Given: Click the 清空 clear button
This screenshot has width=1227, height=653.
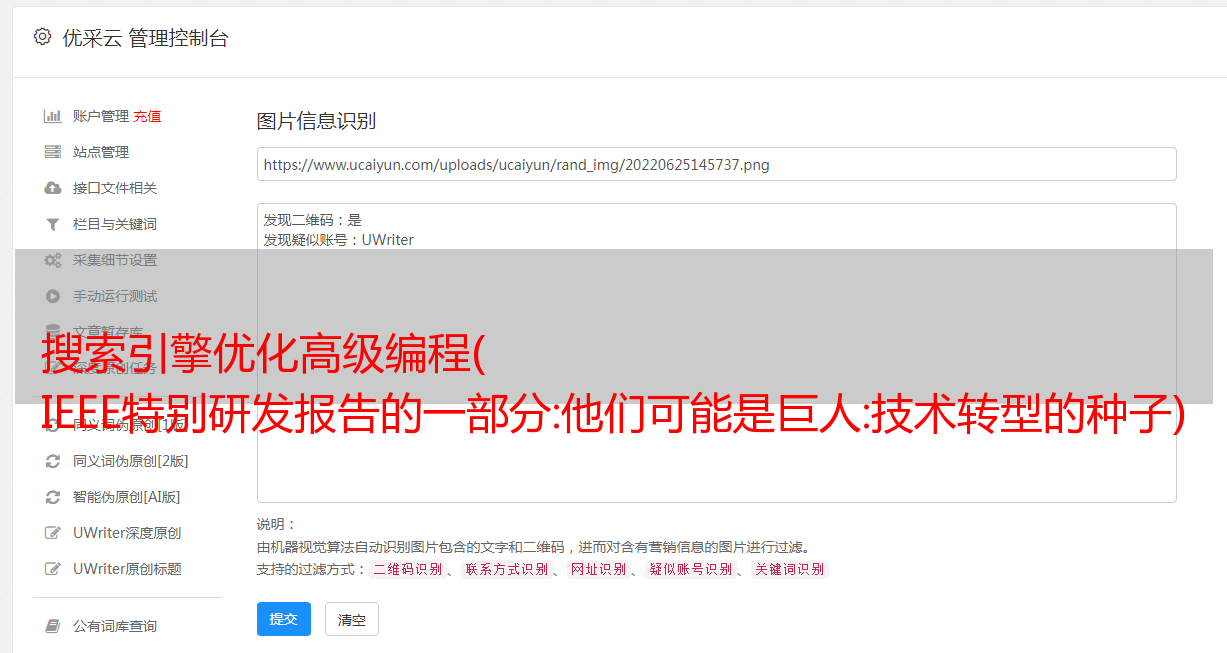Looking at the screenshot, I should tap(352, 619).
